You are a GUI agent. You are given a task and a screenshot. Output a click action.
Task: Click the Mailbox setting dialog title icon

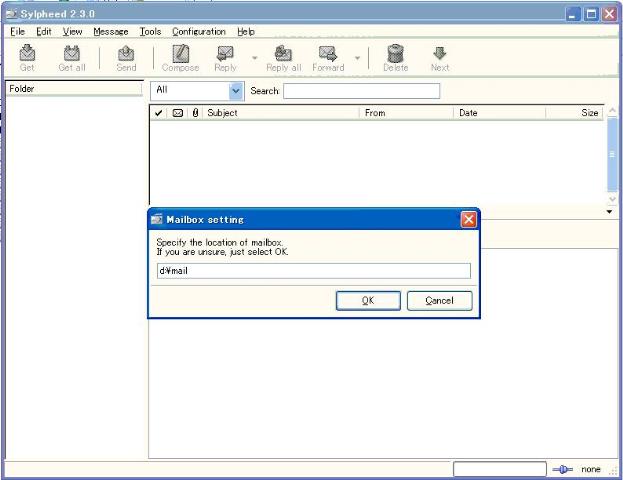tap(157, 219)
